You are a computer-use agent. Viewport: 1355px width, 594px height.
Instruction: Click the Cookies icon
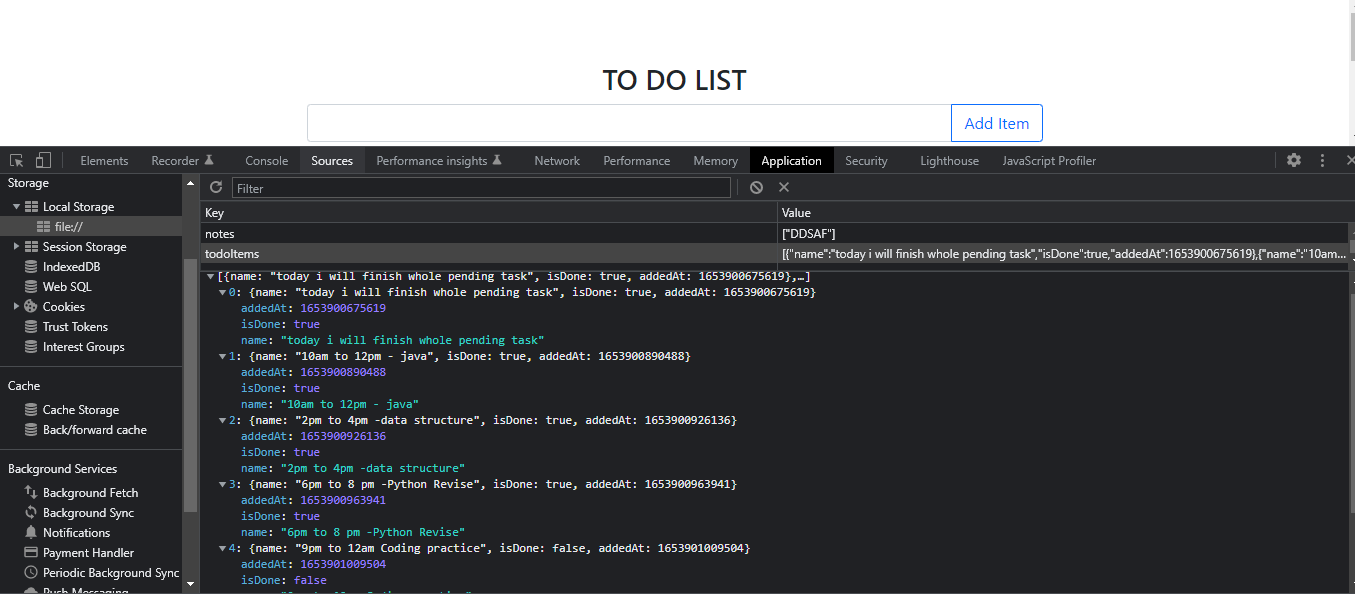coord(32,307)
